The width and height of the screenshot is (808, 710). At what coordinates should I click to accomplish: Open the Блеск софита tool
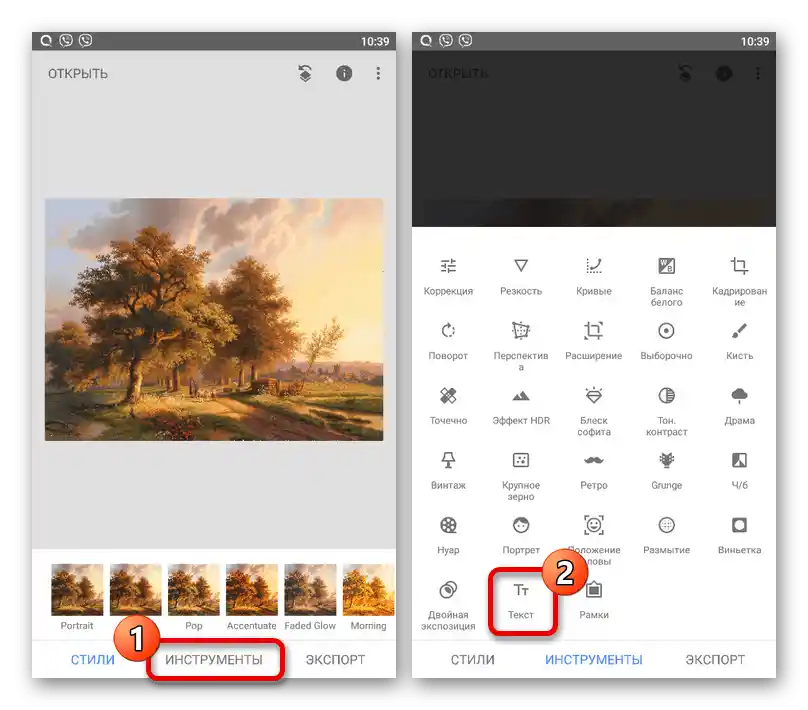click(594, 411)
